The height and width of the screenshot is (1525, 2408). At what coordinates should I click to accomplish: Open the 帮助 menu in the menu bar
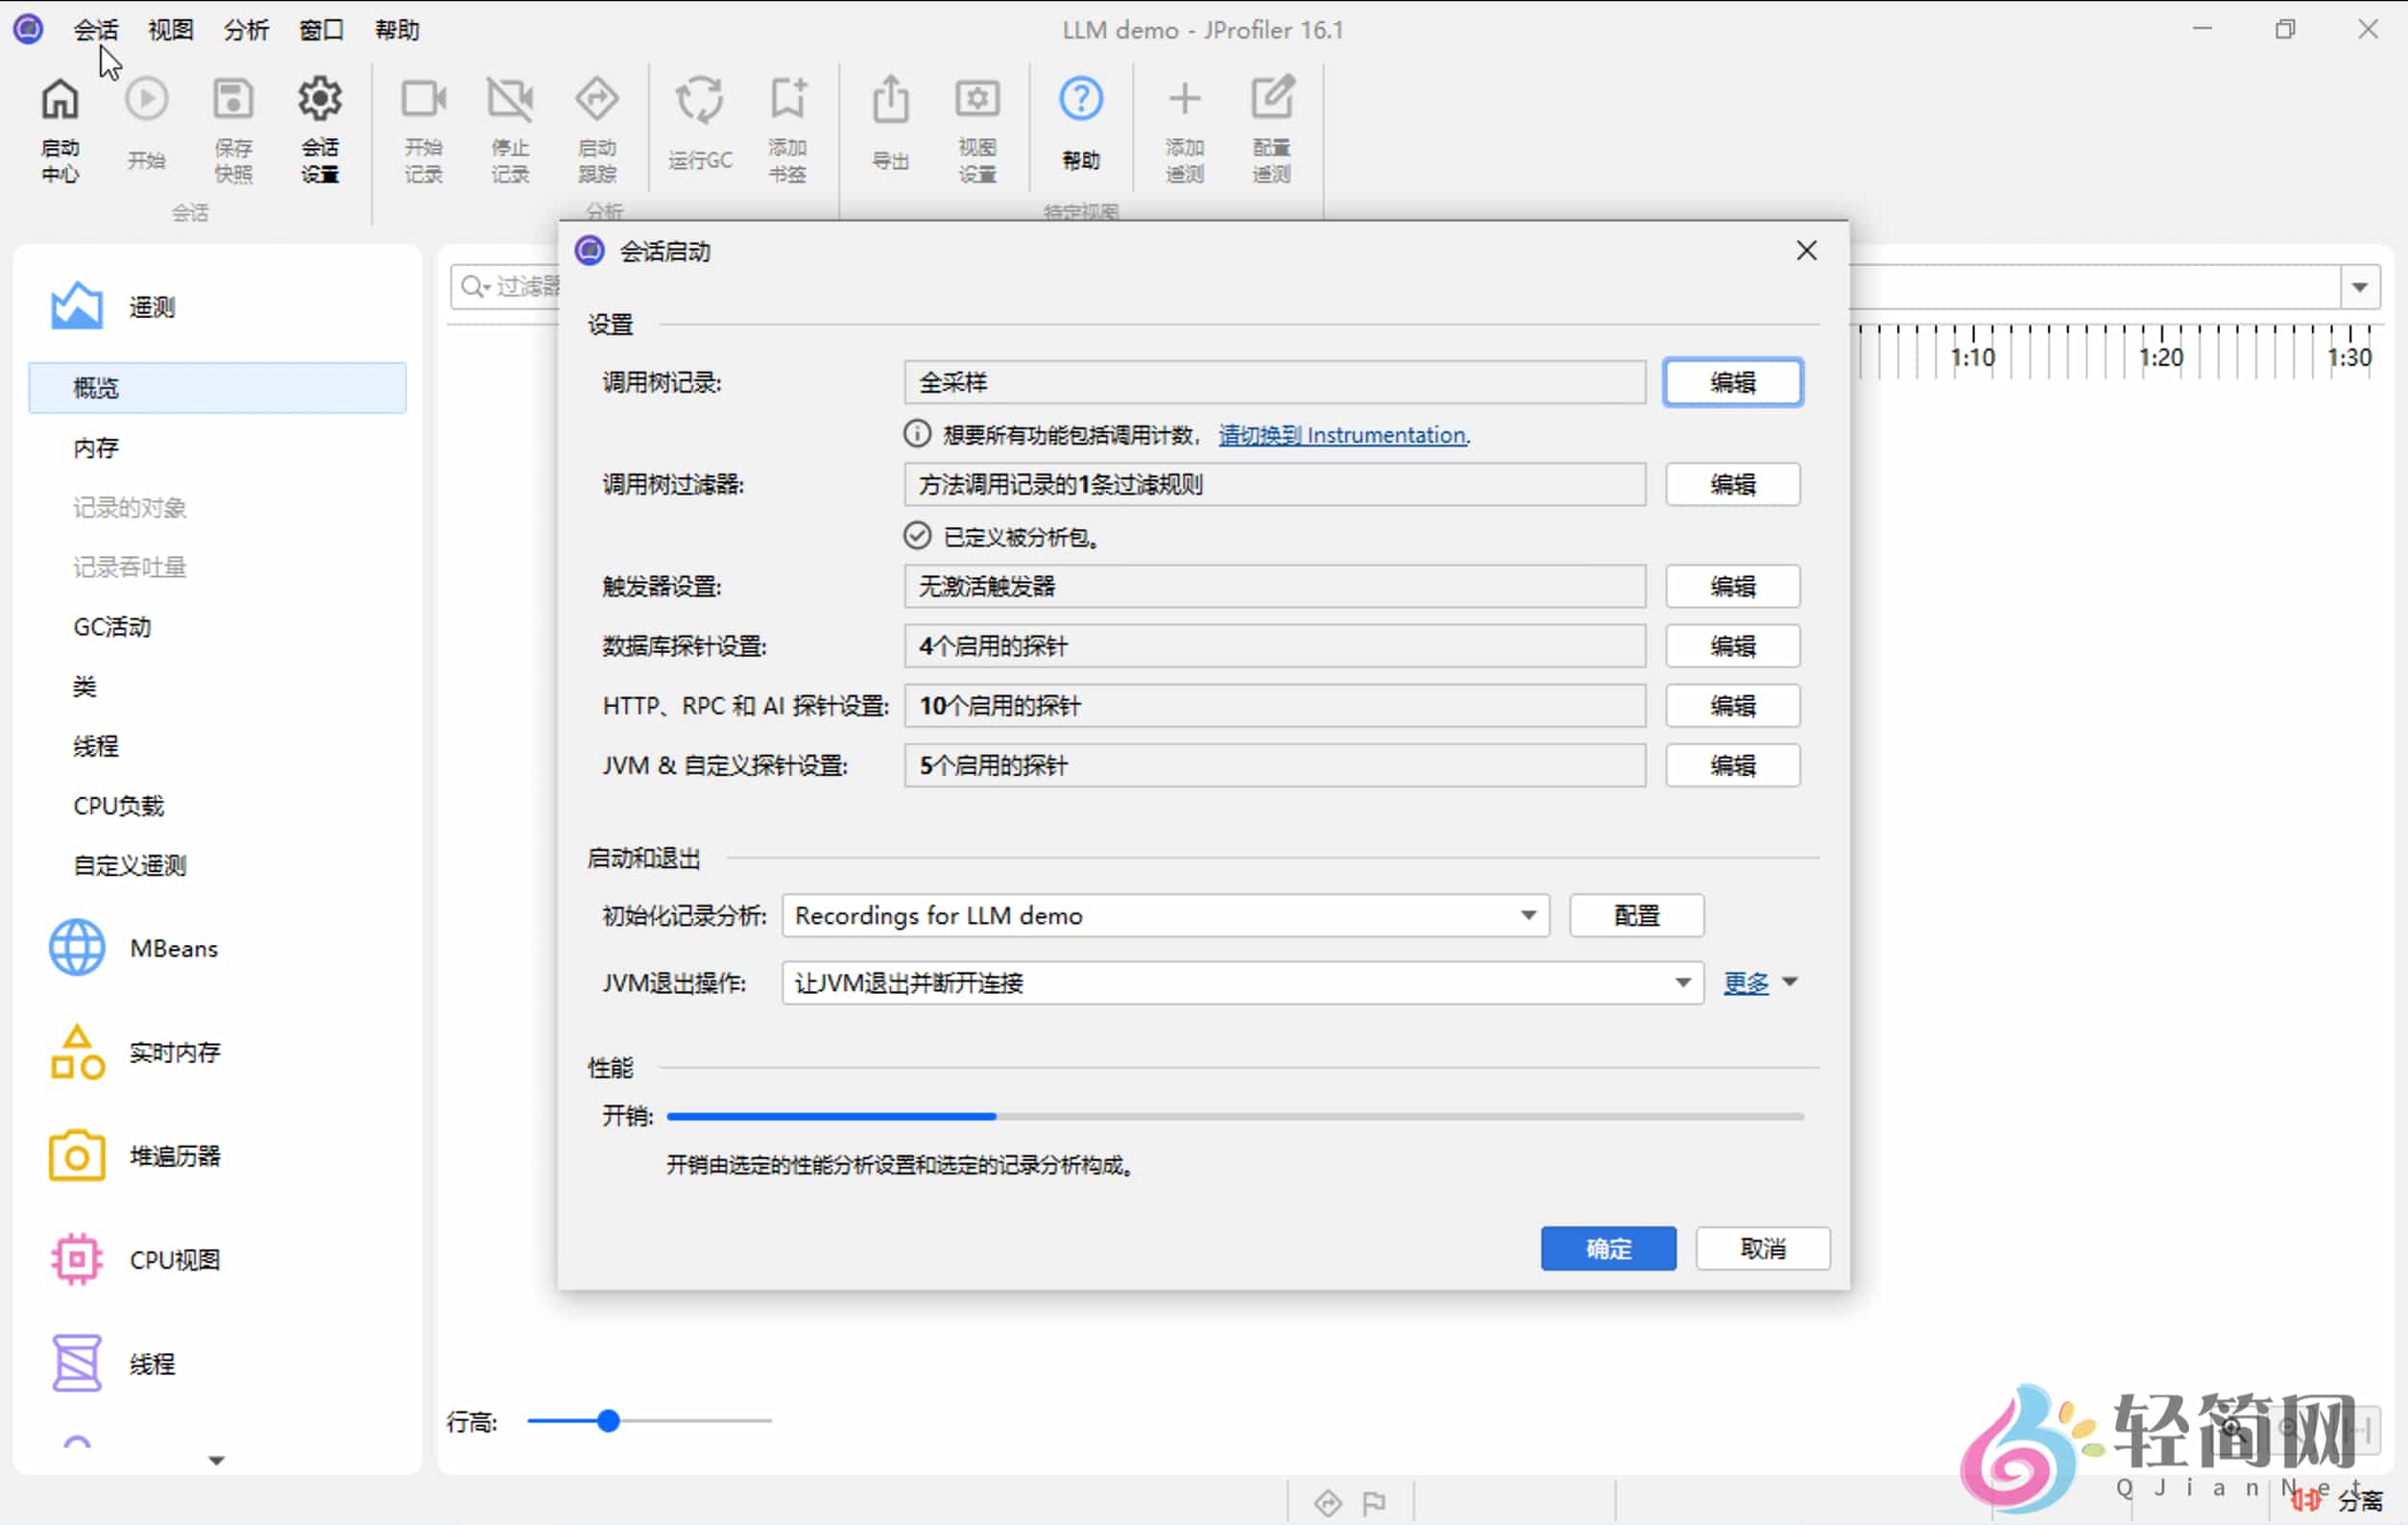pyautogui.click(x=397, y=30)
